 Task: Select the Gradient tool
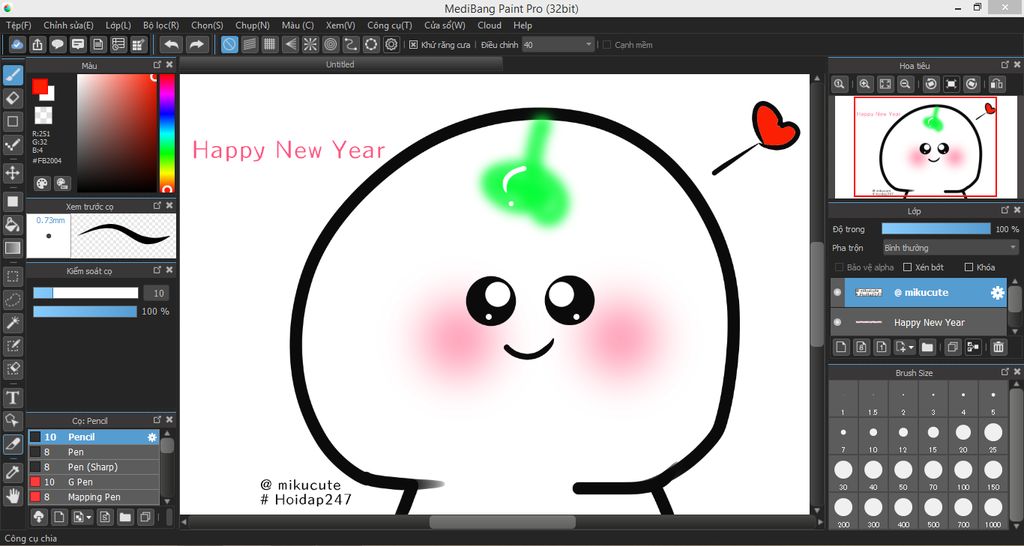(12, 248)
